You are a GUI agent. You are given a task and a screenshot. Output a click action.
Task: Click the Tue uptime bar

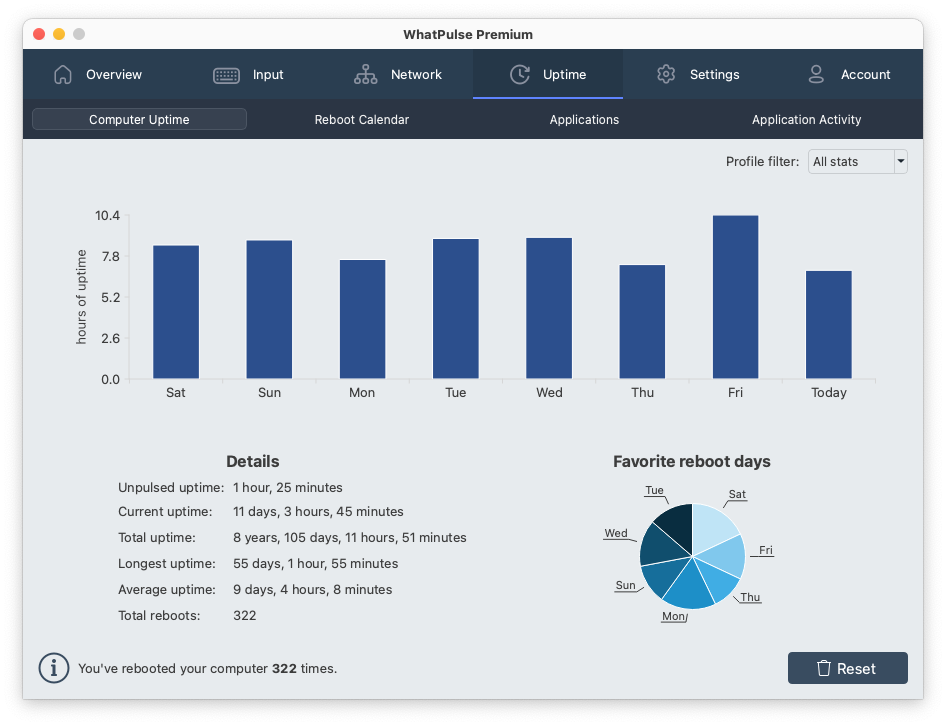[456, 309]
